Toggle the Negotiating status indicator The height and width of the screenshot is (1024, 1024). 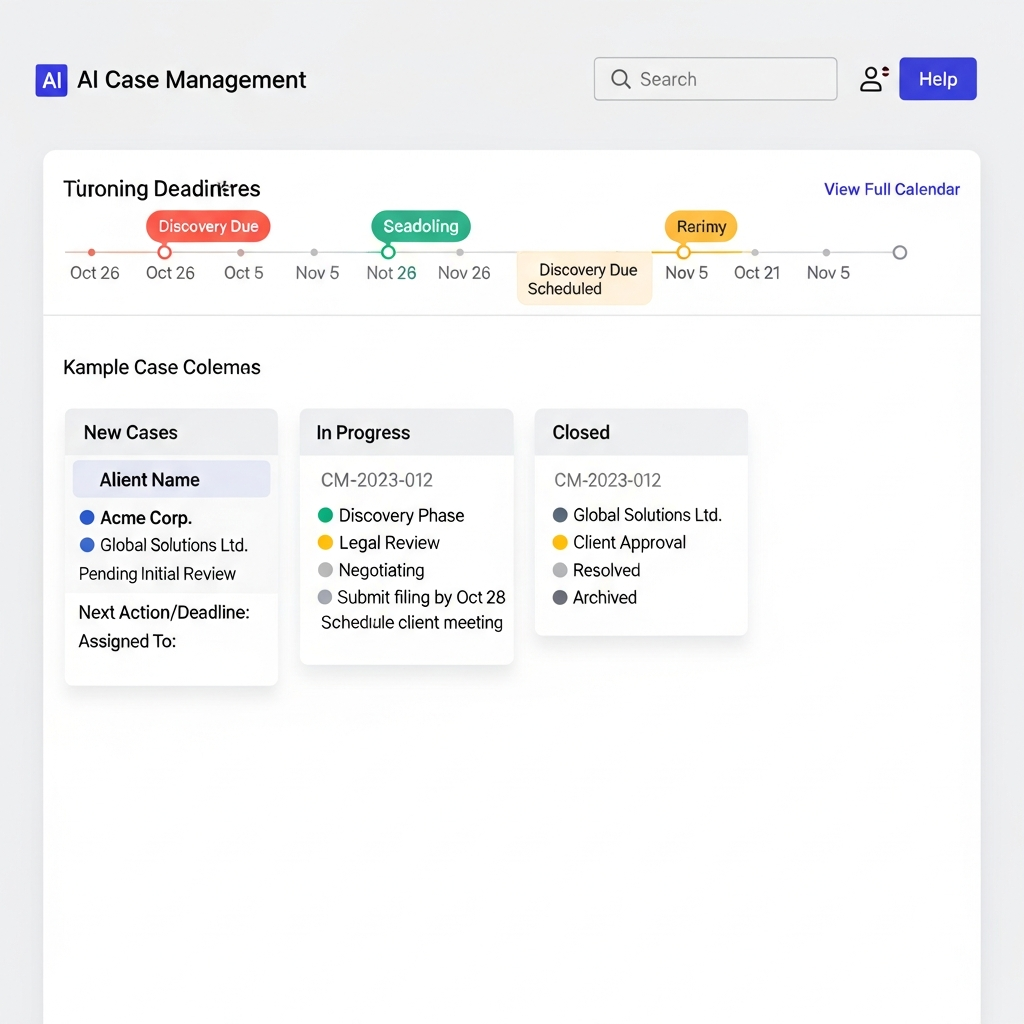tap(324, 570)
